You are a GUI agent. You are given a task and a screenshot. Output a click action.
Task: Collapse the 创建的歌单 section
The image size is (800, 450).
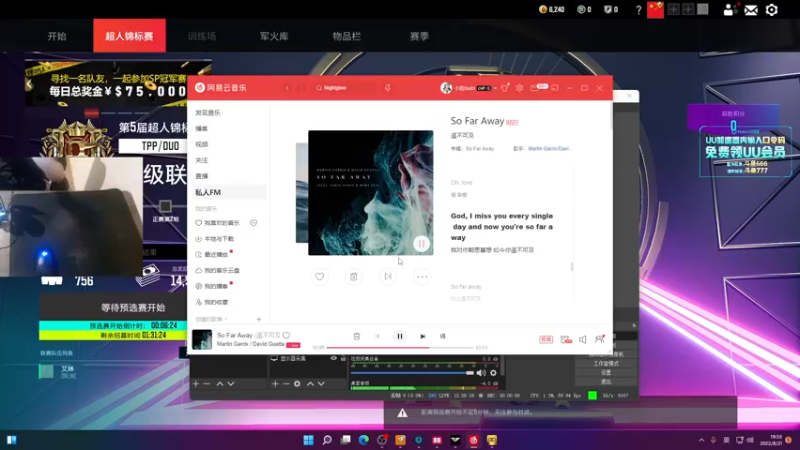tap(211, 319)
